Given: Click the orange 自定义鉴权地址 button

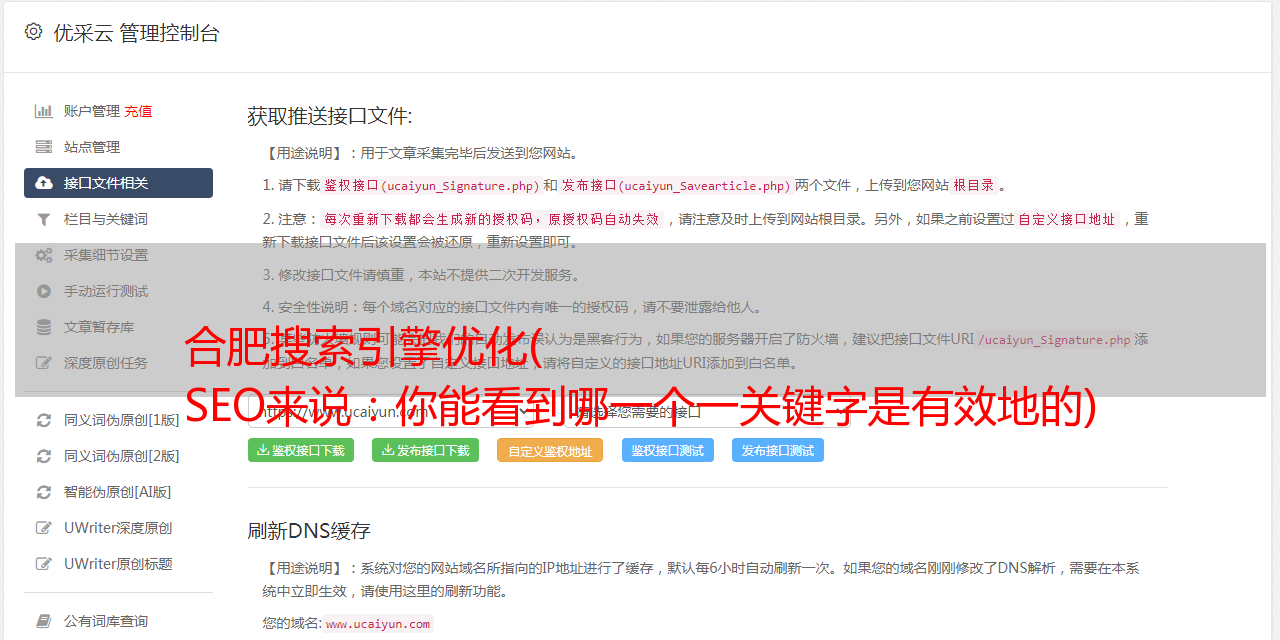Looking at the screenshot, I should coord(550,450).
